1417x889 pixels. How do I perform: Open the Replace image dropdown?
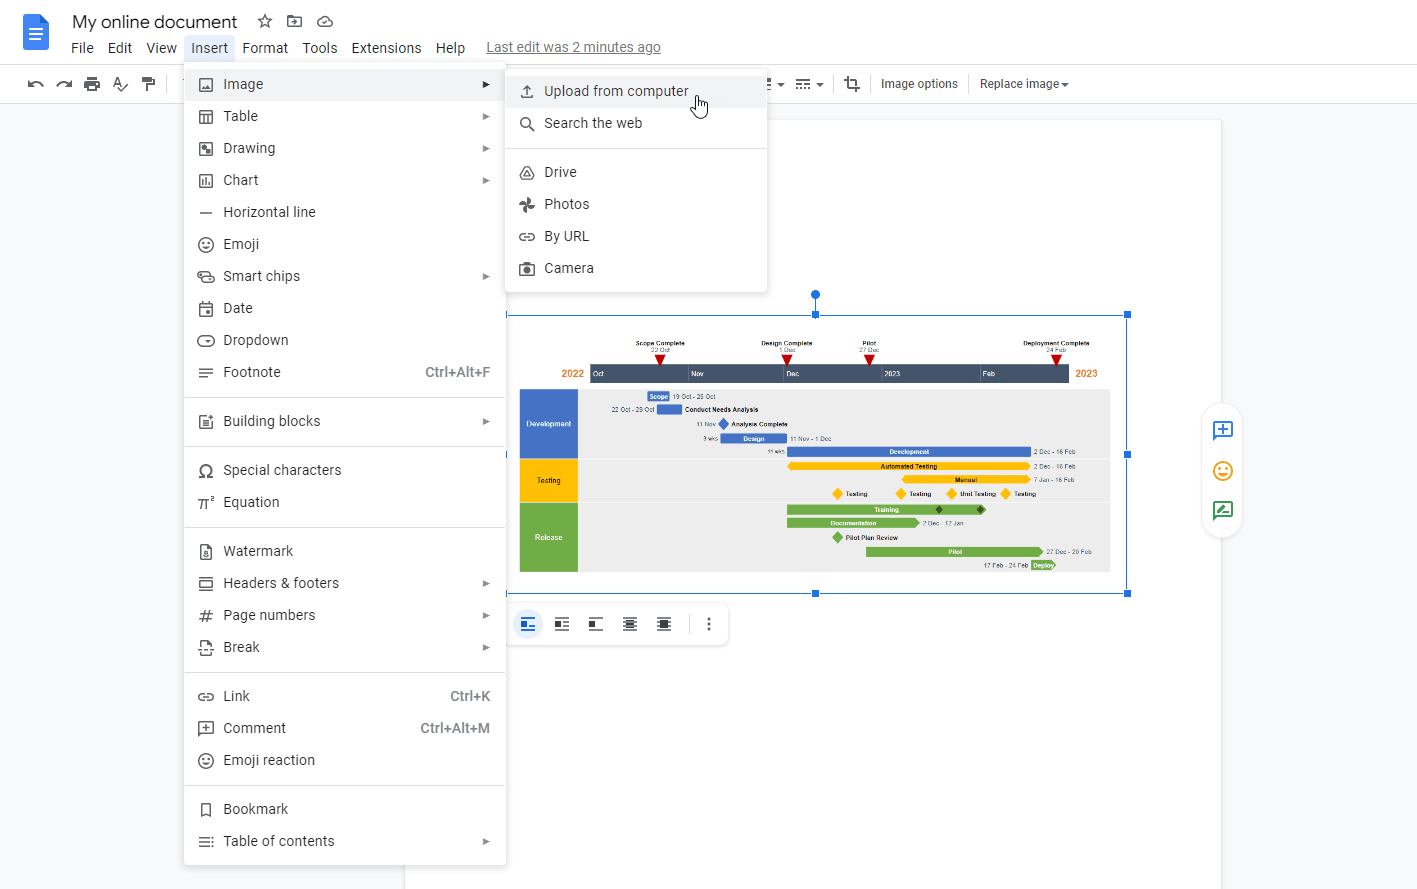click(x=1023, y=84)
